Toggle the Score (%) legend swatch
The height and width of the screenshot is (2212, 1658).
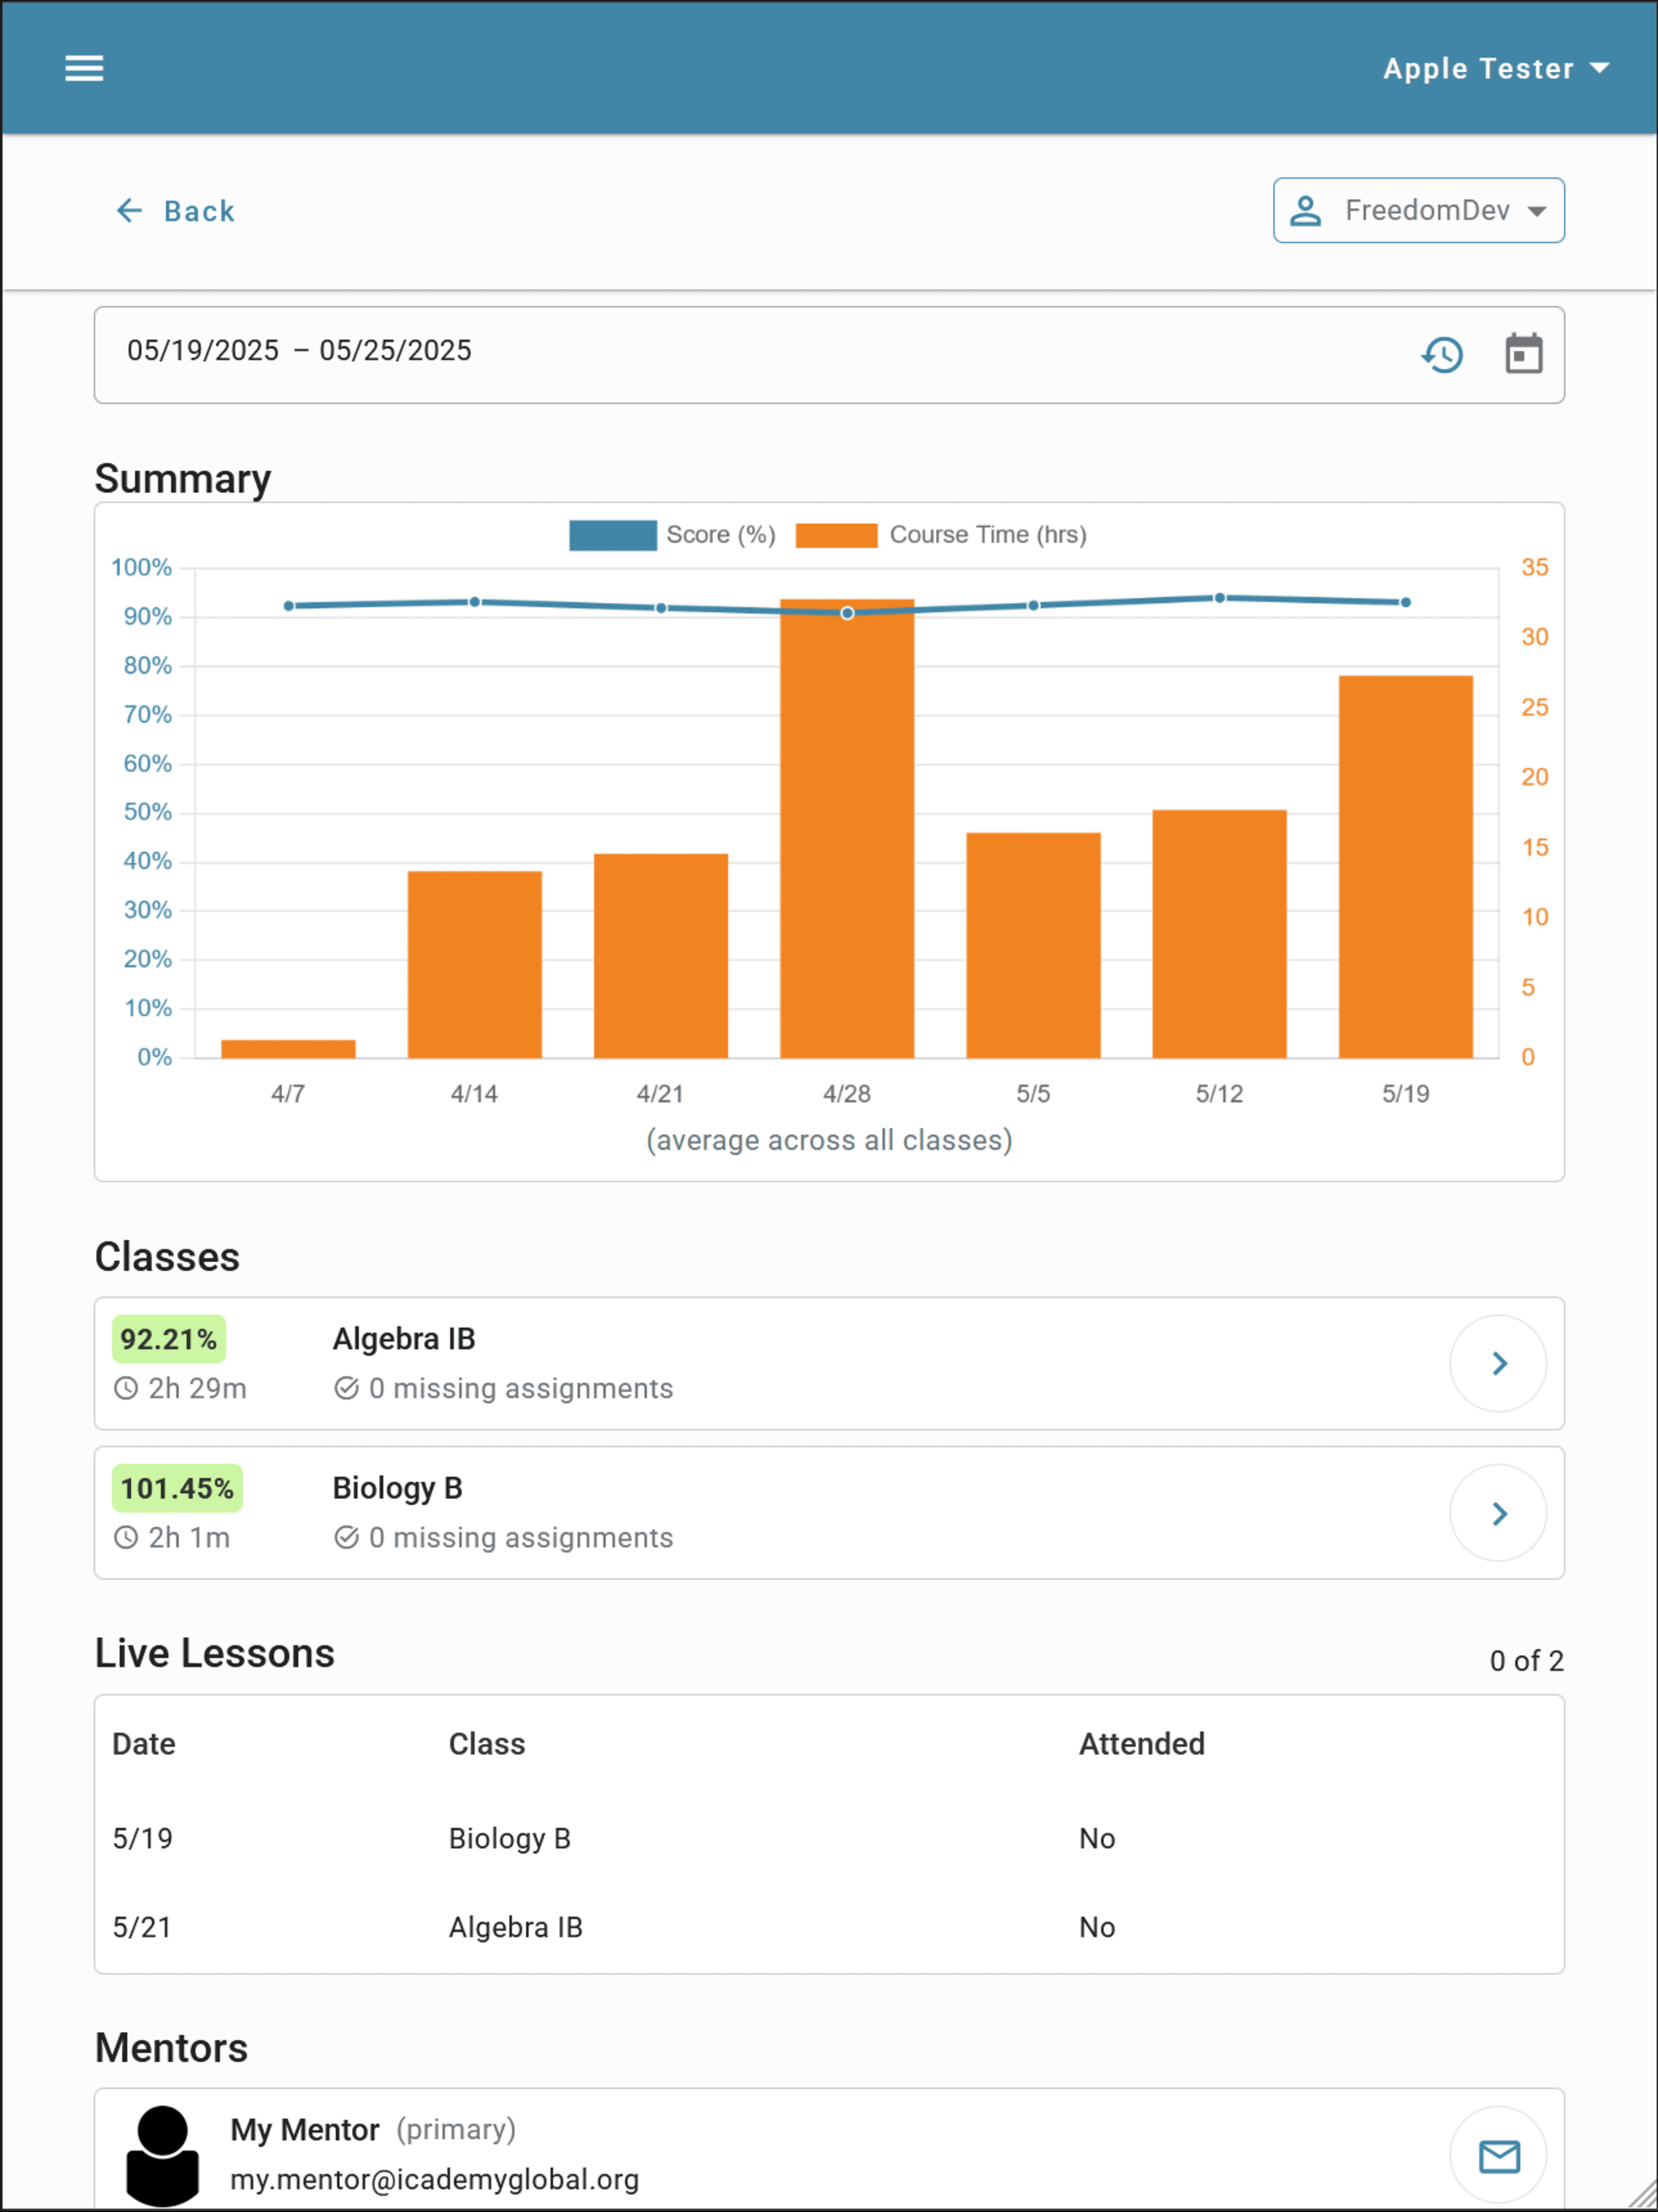tap(612, 535)
